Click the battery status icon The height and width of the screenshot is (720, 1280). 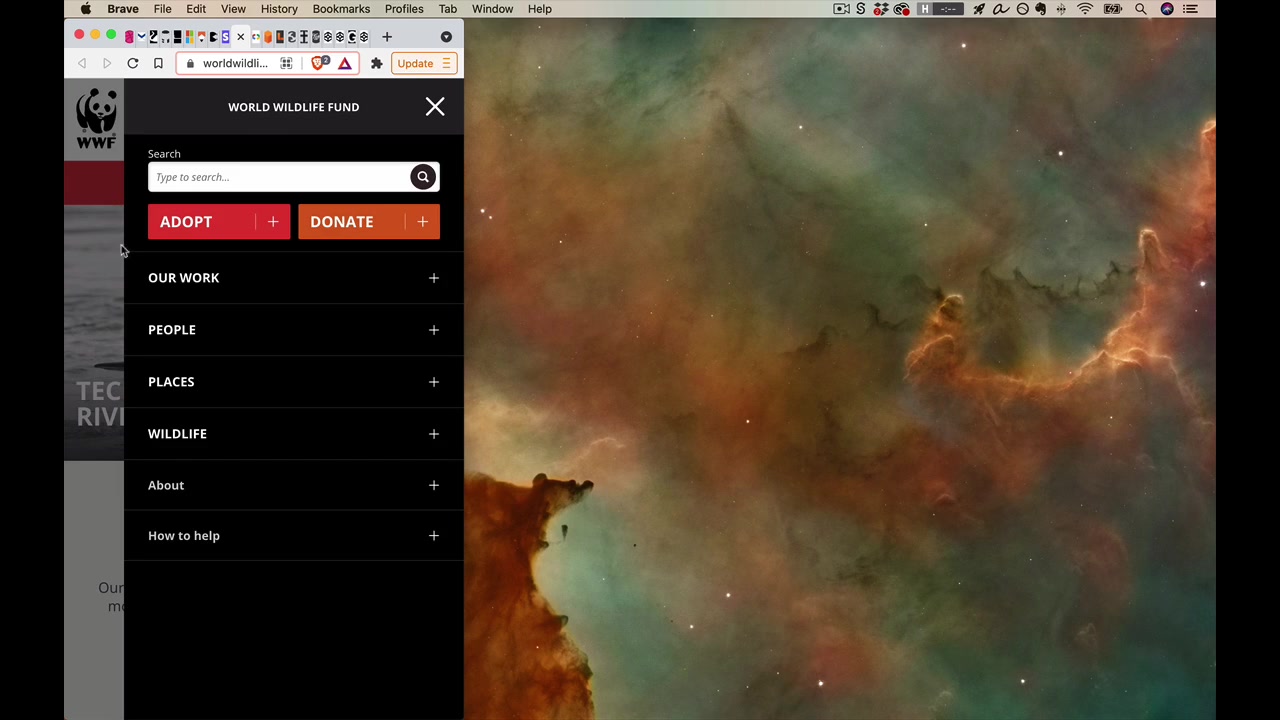pos(1113,9)
